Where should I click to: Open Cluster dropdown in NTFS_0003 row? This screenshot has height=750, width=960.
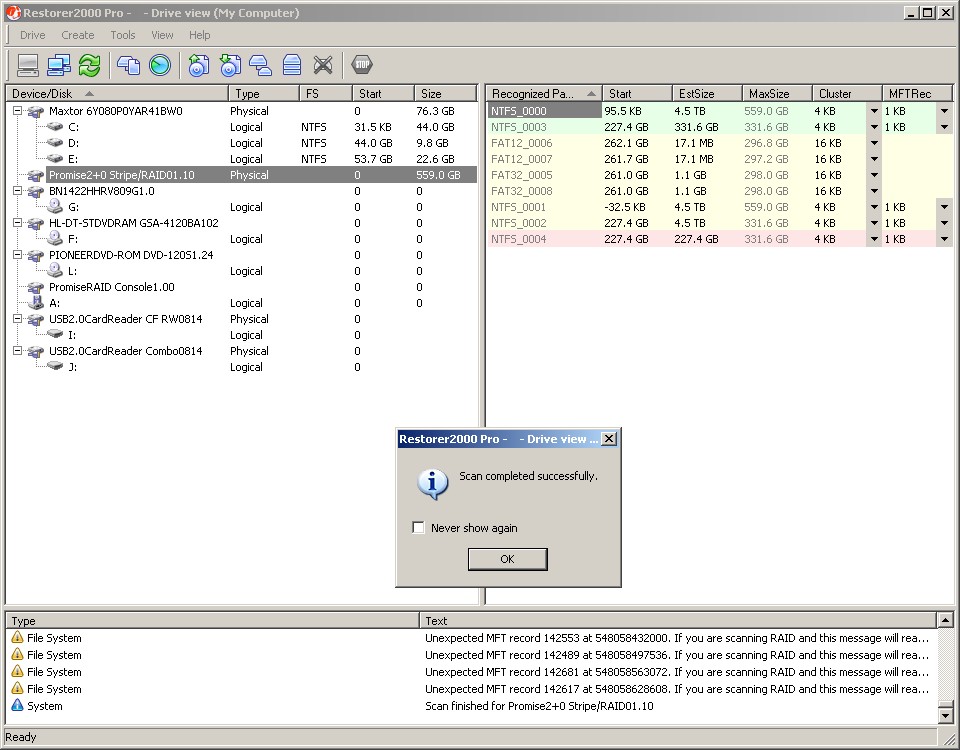tap(874, 127)
